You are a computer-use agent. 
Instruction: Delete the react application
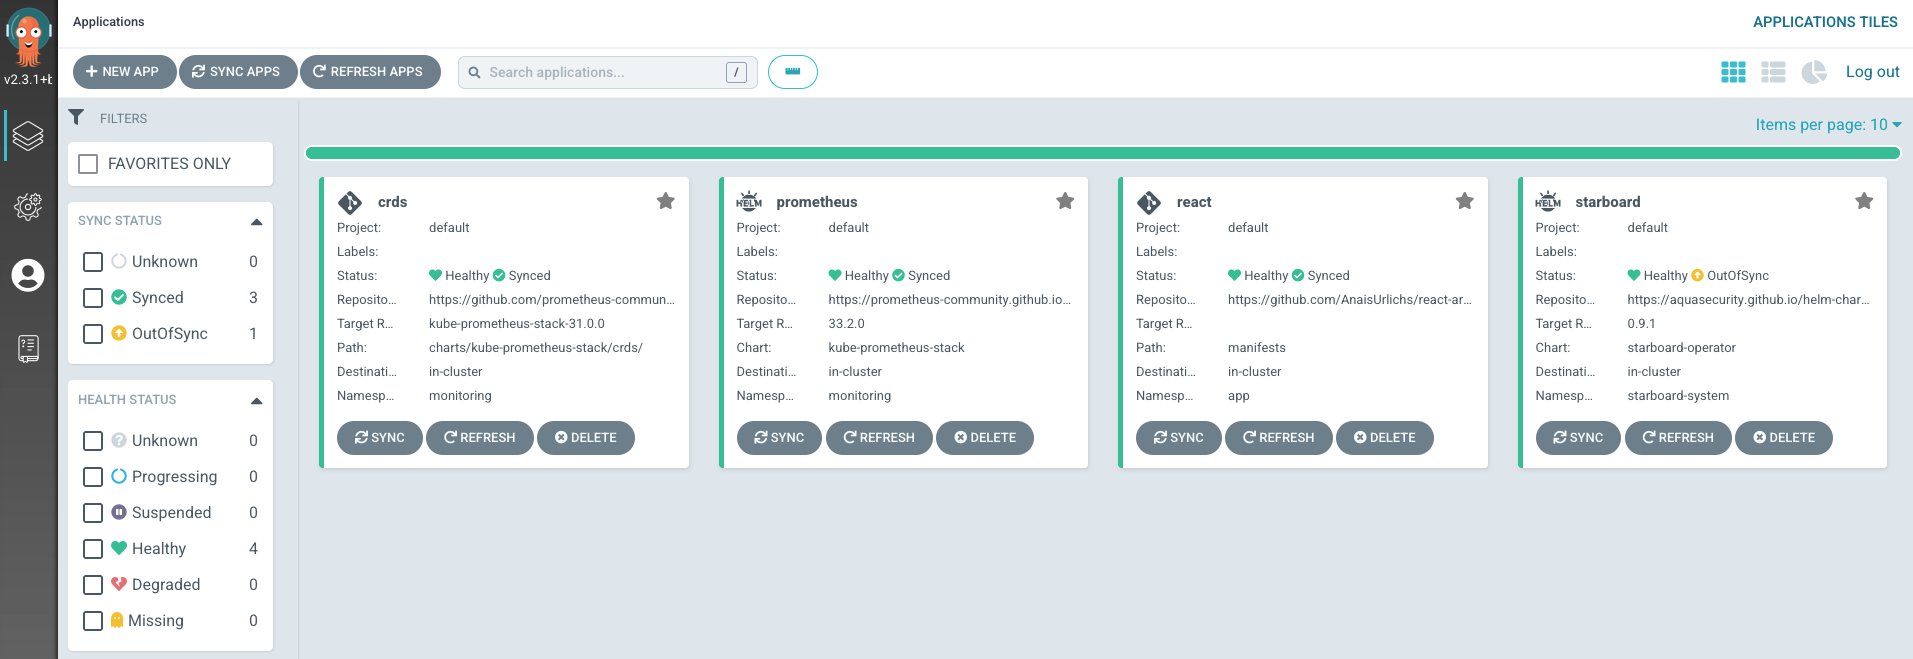[x=1385, y=438]
